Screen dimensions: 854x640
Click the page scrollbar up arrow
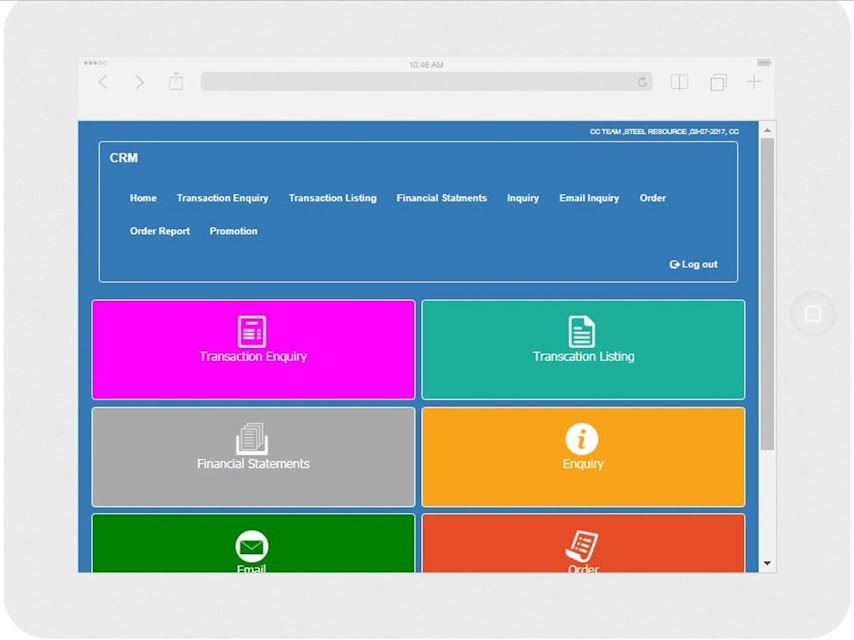click(x=767, y=130)
